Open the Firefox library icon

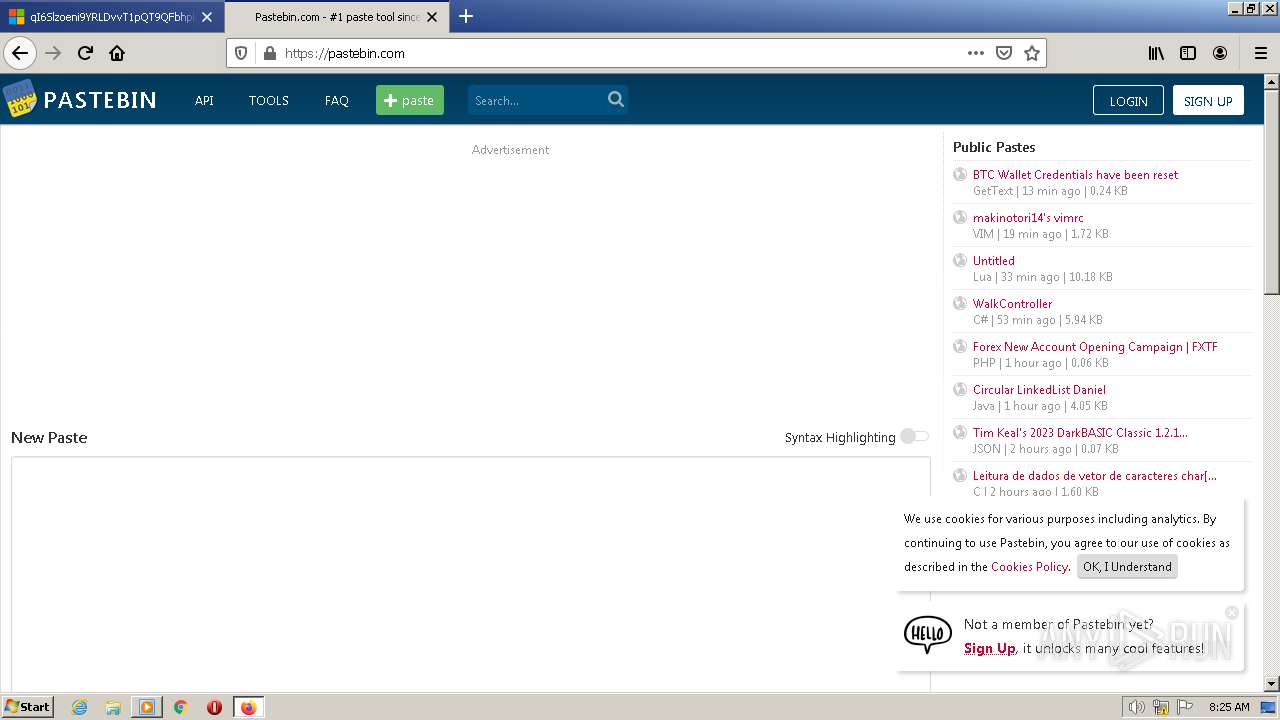tap(1156, 53)
